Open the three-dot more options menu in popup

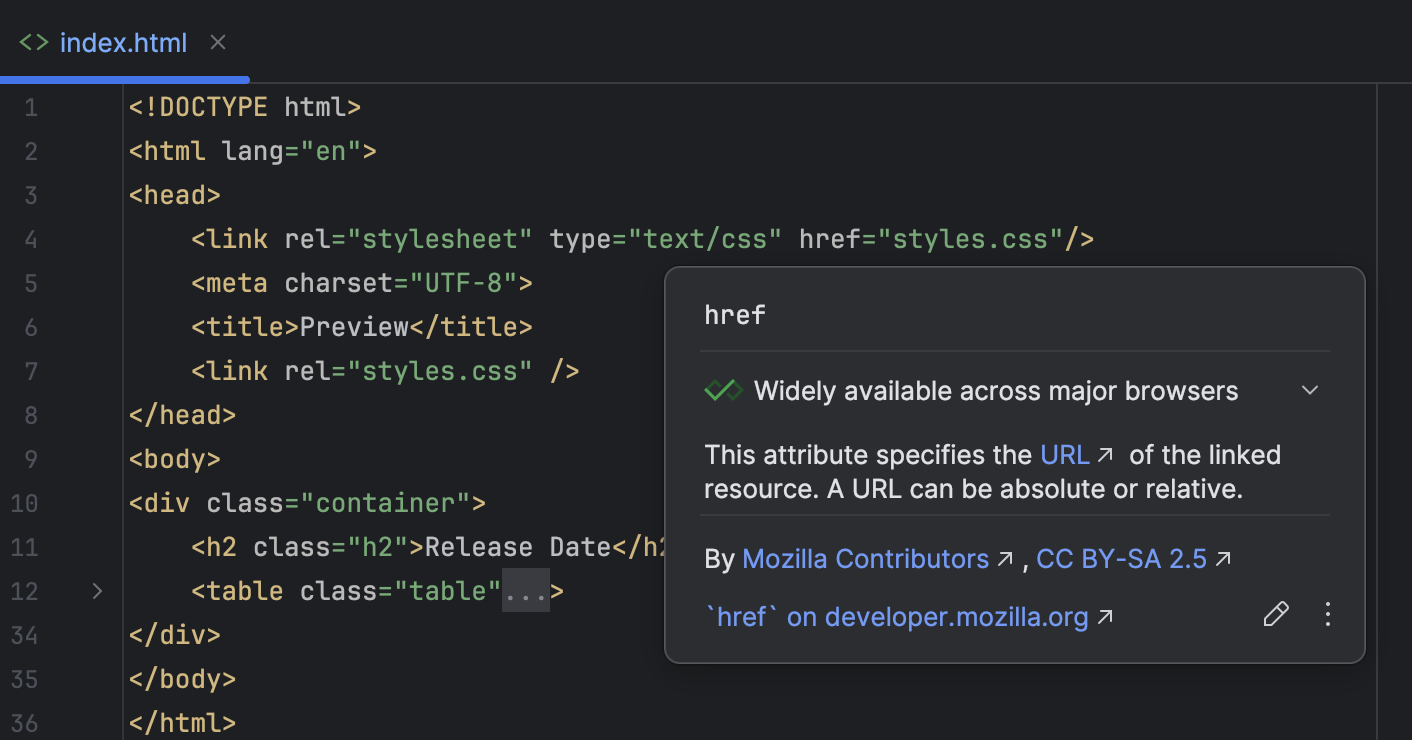(x=1328, y=614)
